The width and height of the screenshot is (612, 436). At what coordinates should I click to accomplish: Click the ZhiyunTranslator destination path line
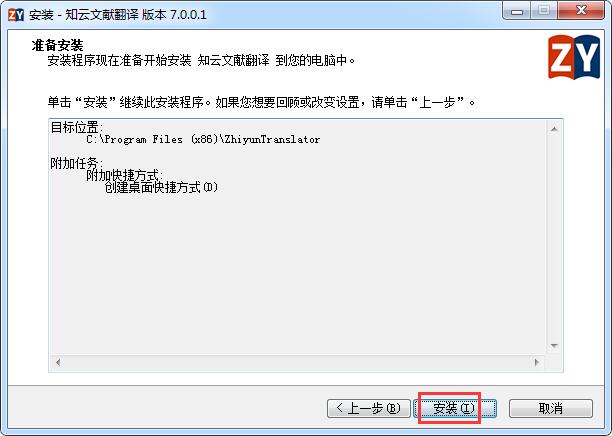point(203,139)
